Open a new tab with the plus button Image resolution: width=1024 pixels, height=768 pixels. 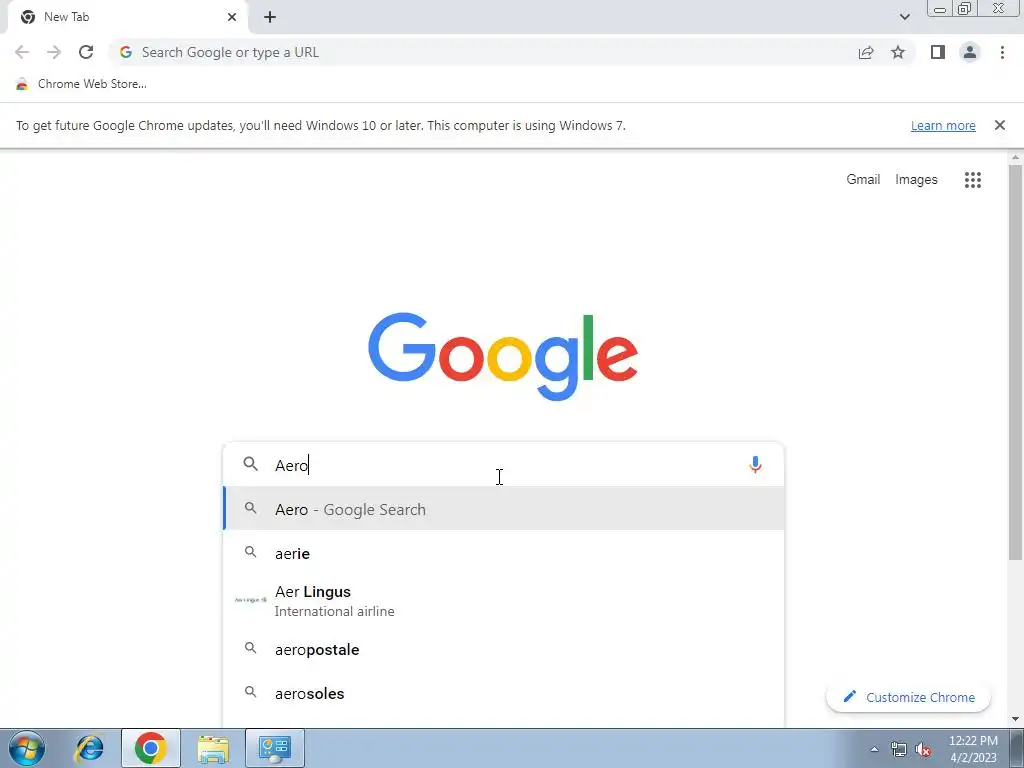tap(270, 17)
